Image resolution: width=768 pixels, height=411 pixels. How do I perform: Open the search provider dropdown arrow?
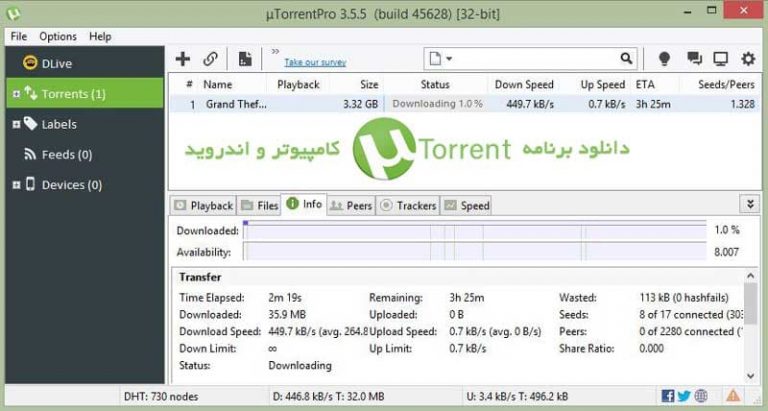click(x=449, y=59)
